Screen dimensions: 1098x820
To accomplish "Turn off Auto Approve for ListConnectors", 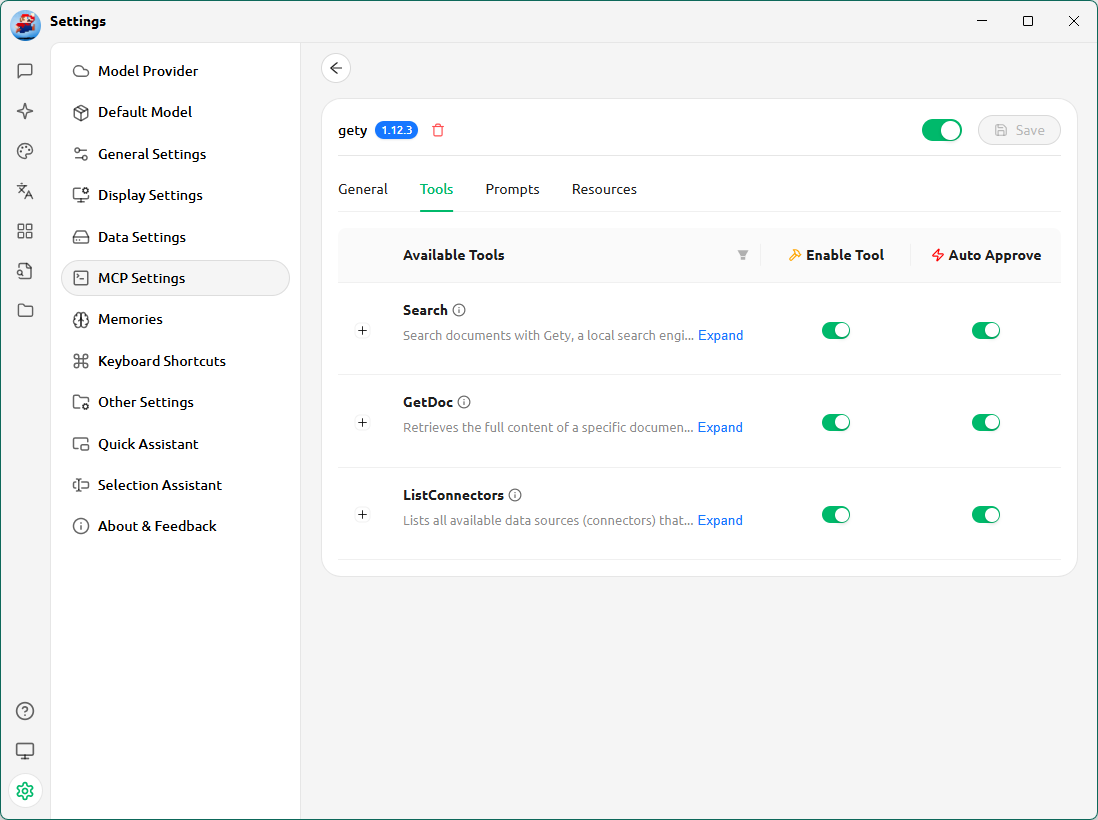I will (x=986, y=515).
